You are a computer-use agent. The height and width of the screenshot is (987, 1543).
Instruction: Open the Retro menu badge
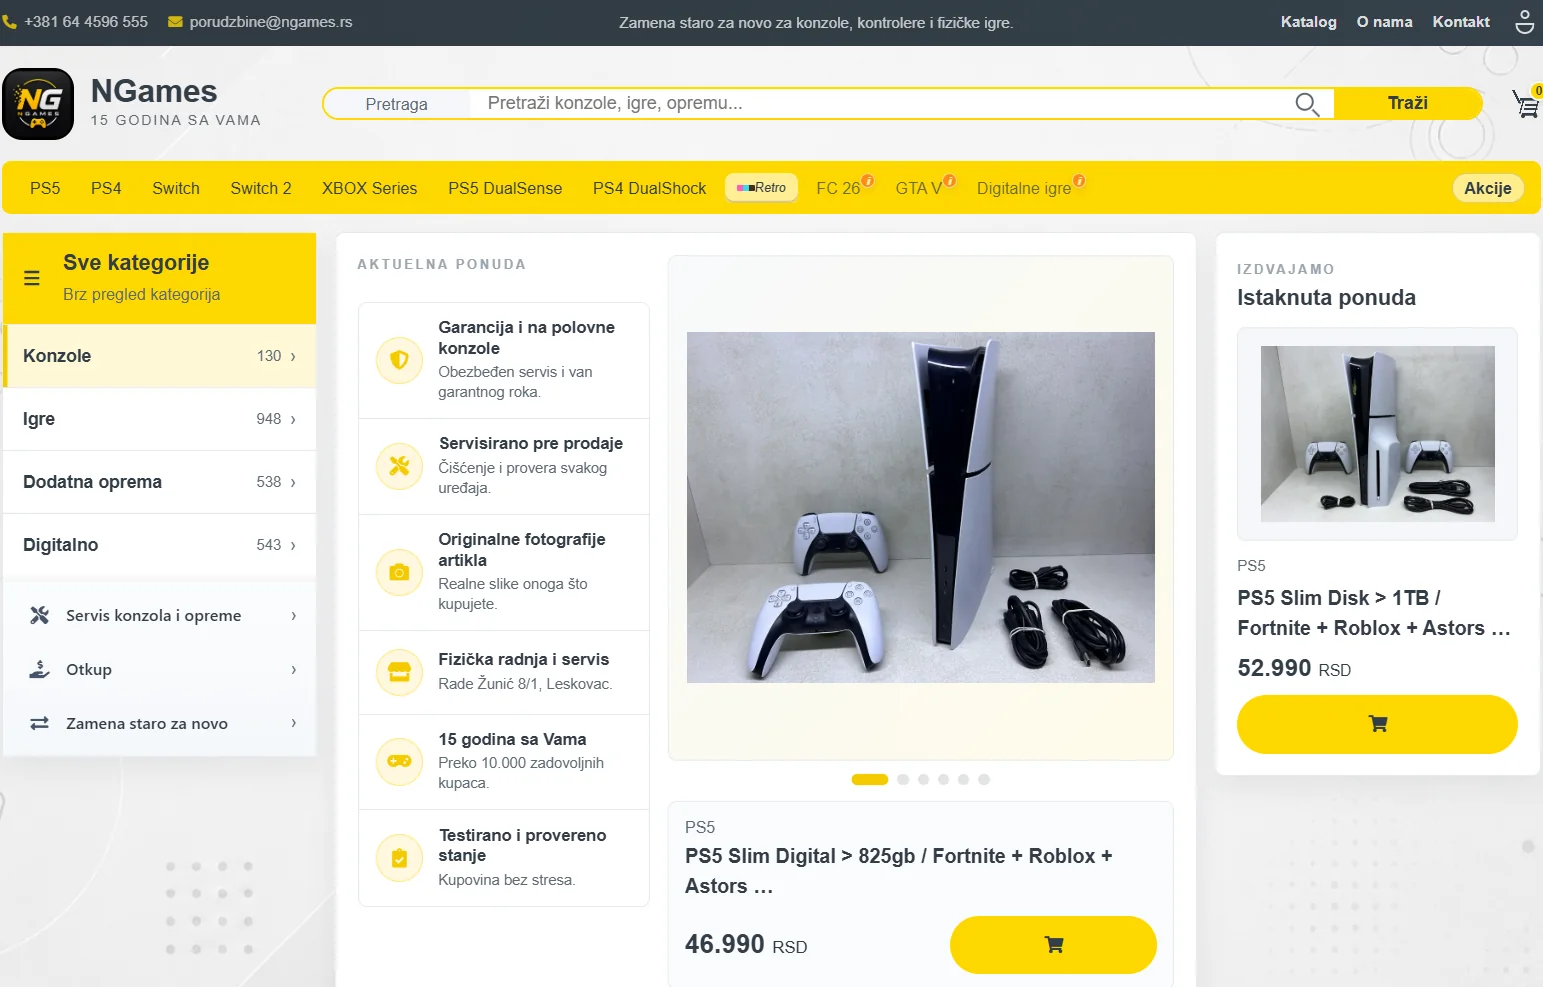point(762,188)
